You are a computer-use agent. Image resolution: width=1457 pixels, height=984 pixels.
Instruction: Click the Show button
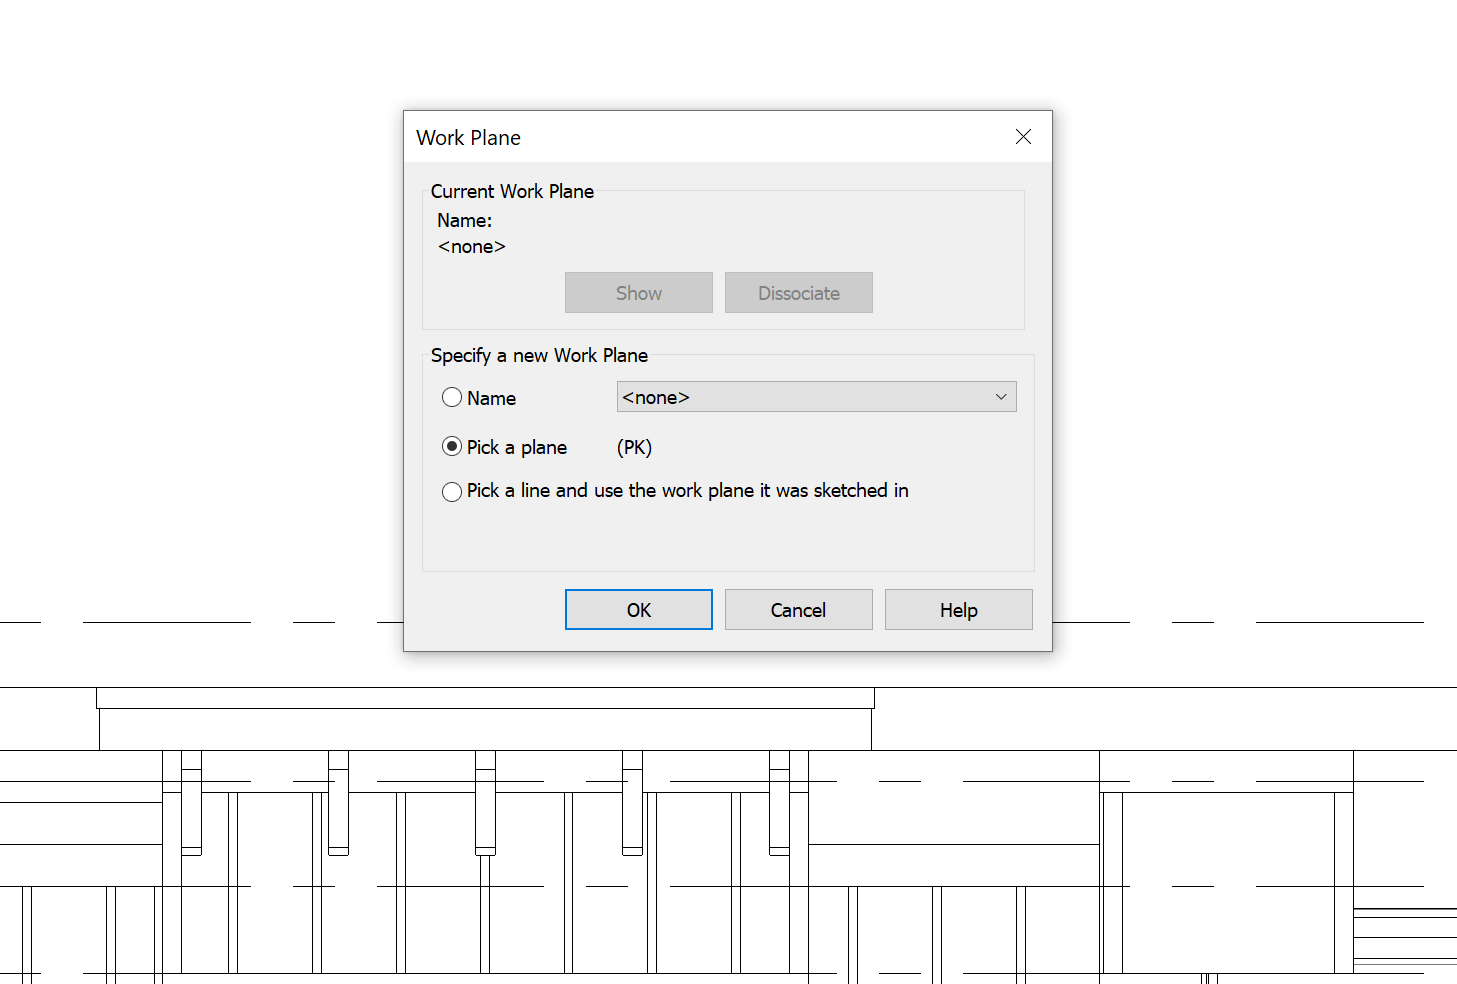click(638, 292)
